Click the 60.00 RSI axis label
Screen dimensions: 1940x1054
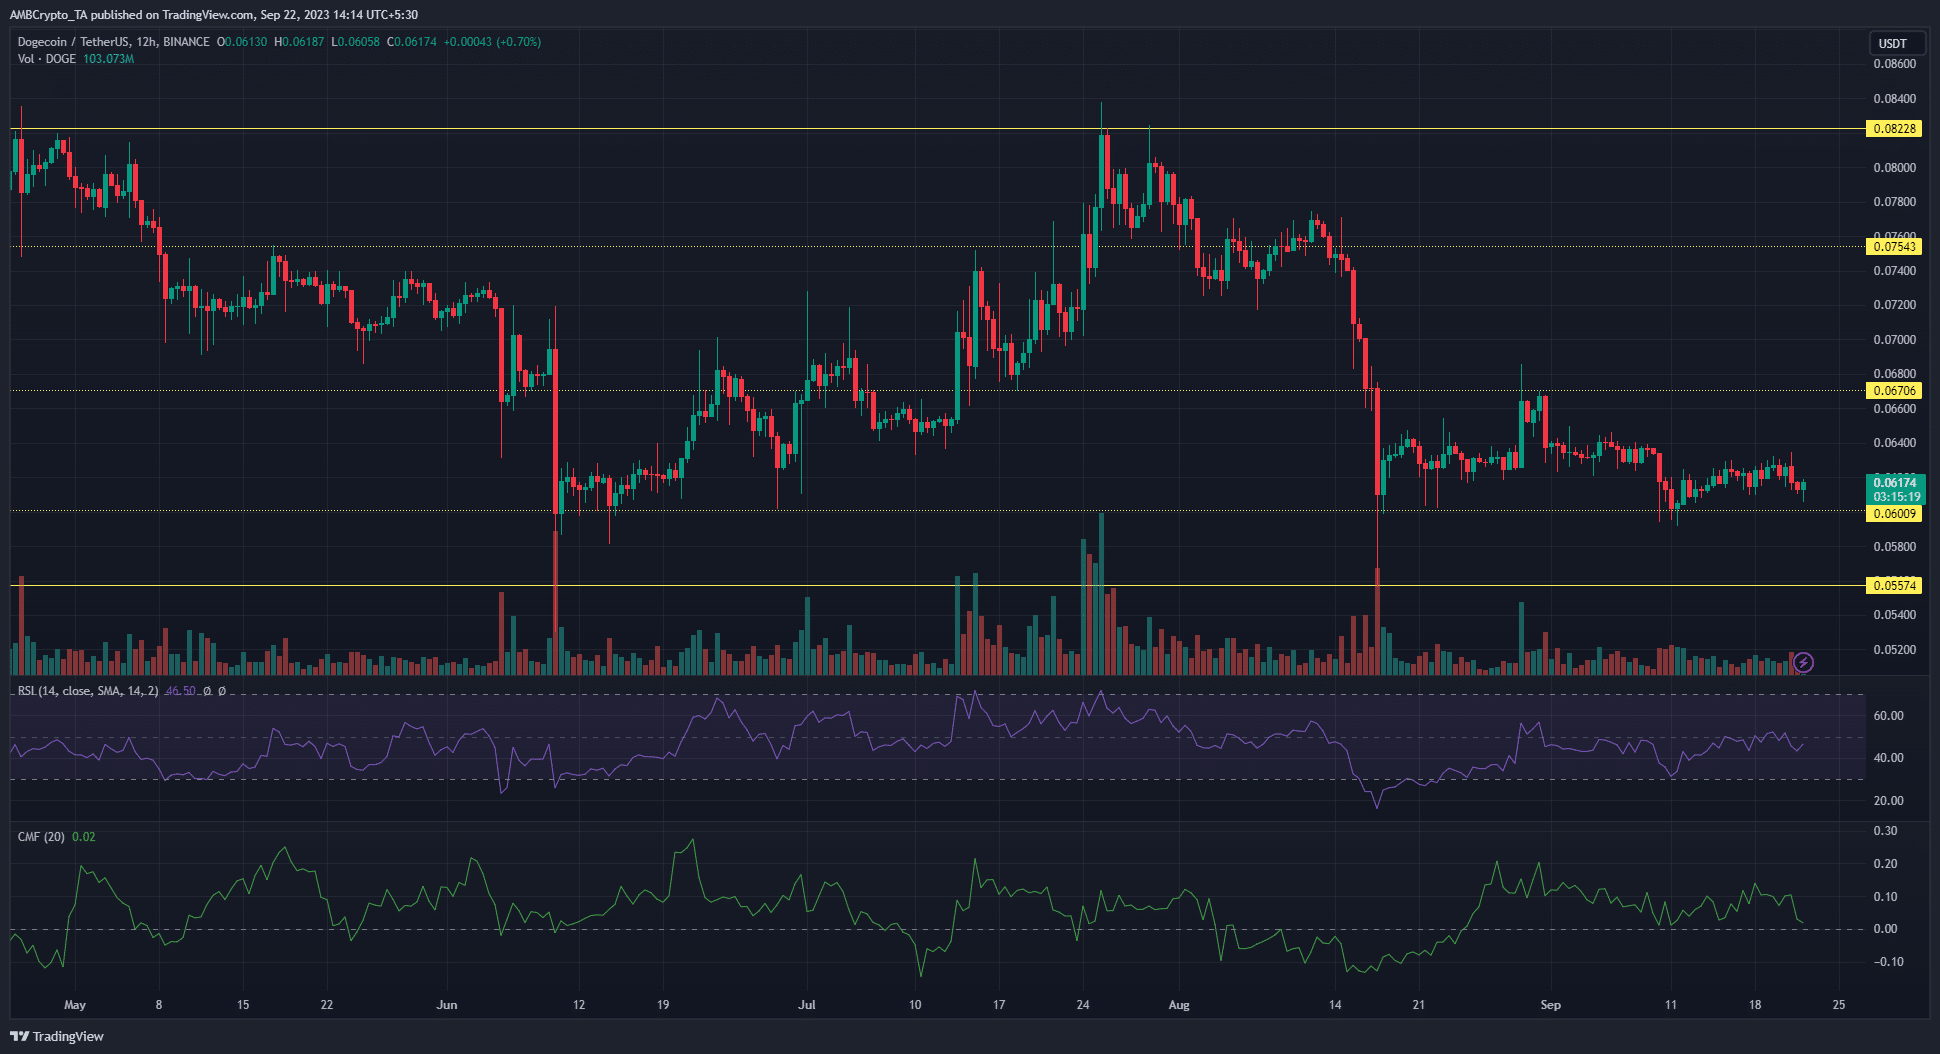[1888, 716]
